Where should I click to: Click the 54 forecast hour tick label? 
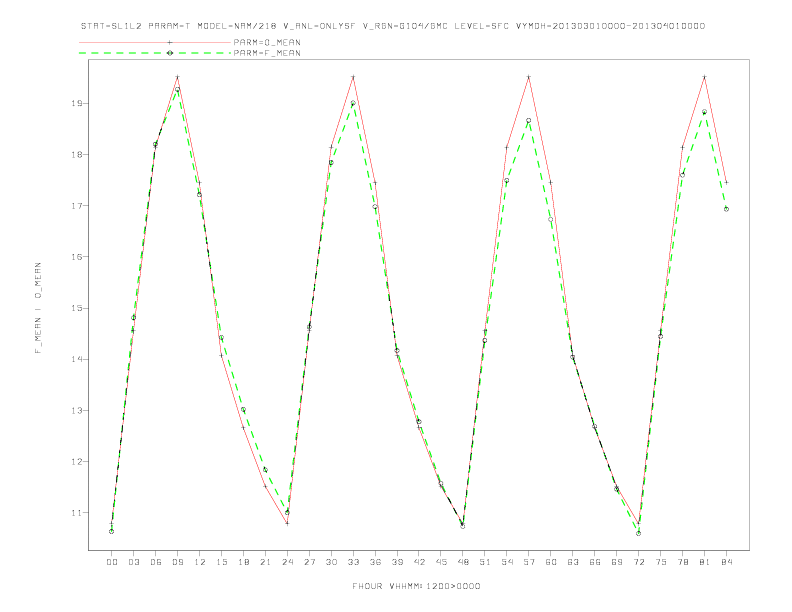[507, 562]
